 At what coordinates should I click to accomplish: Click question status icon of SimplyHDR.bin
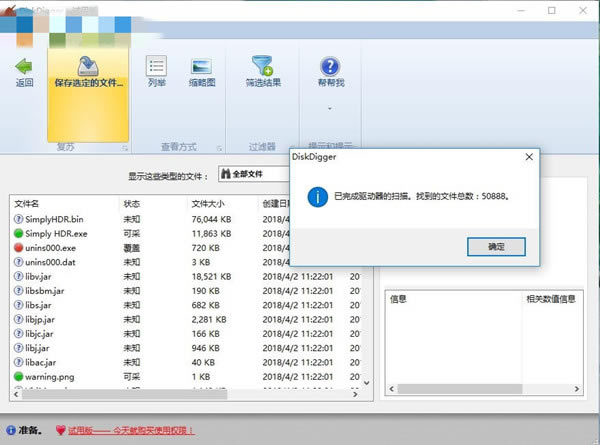coord(18,219)
